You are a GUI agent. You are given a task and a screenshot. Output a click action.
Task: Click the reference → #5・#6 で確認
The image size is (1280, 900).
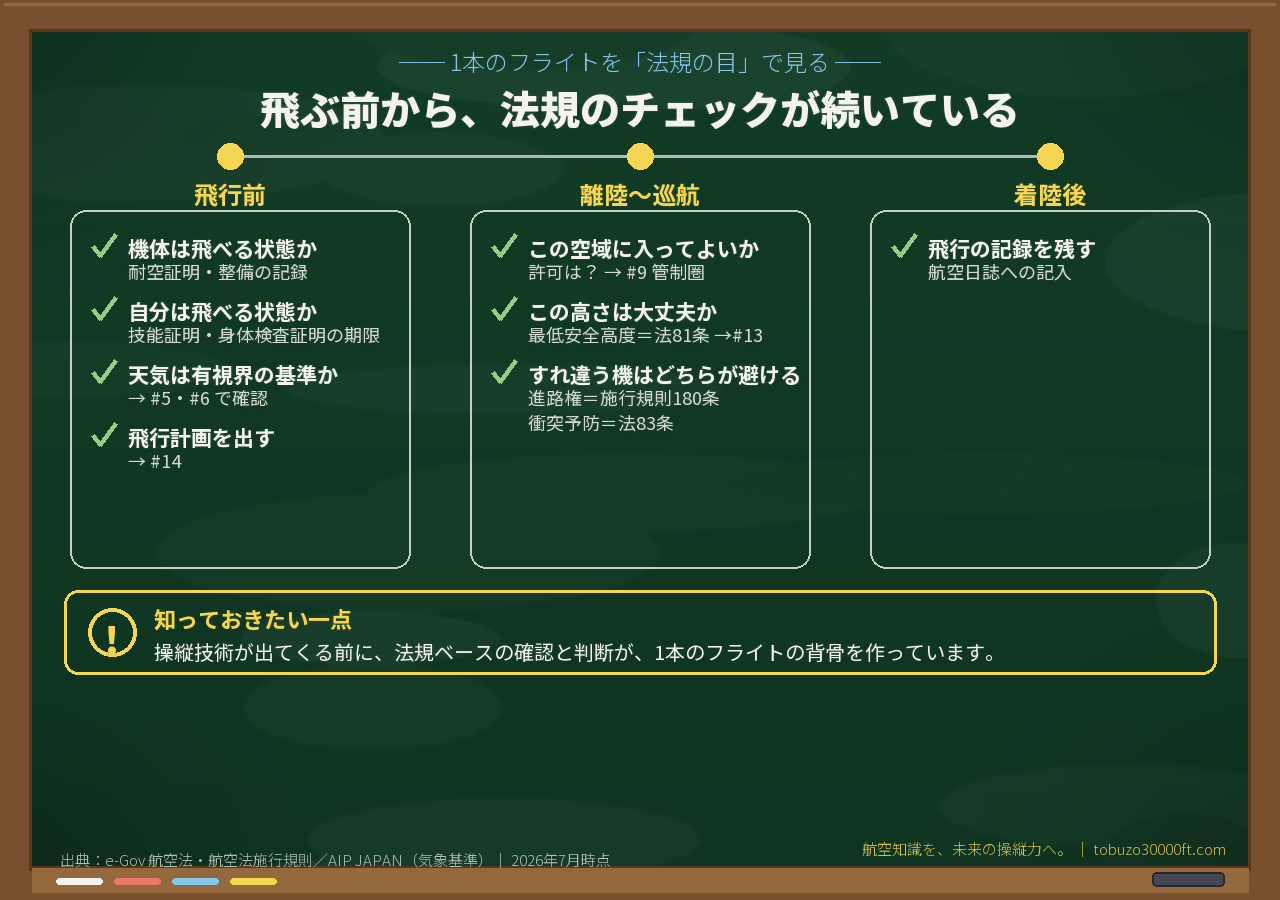click(x=198, y=398)
